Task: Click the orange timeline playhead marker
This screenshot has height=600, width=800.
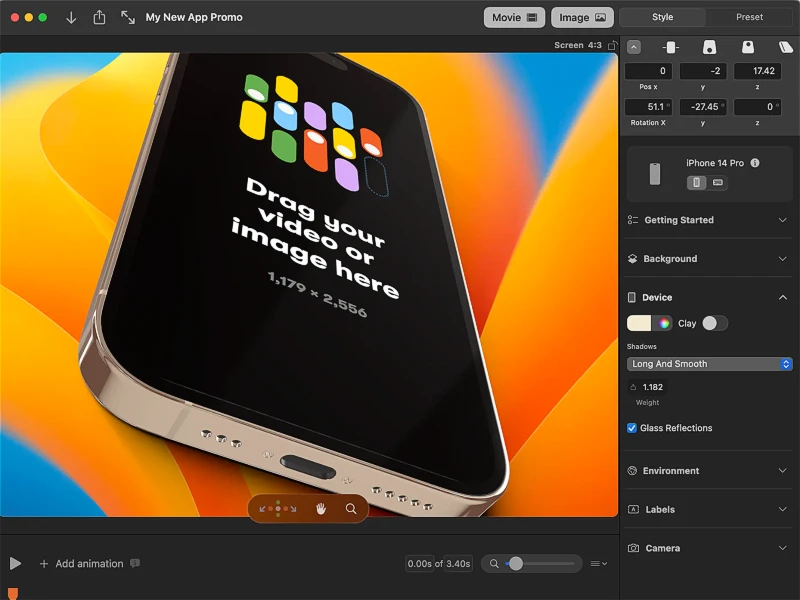Action: [13, 593]
